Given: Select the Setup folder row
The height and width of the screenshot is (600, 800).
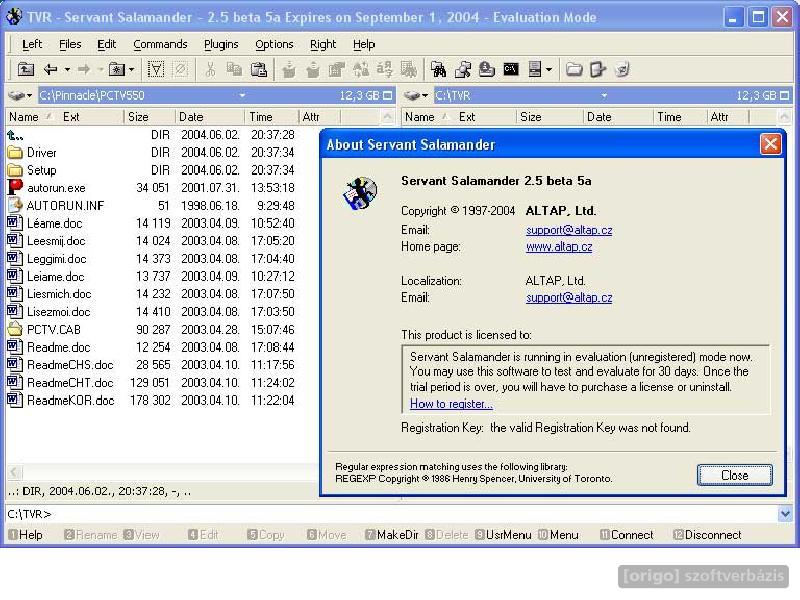Looking at the screenshot, I should pos(152,170).
